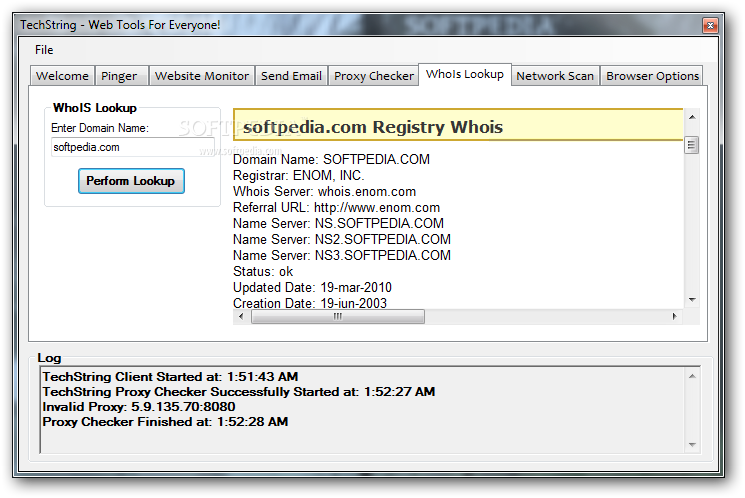Click the softpedia.com Registry Whois heading

click(373, 127)
